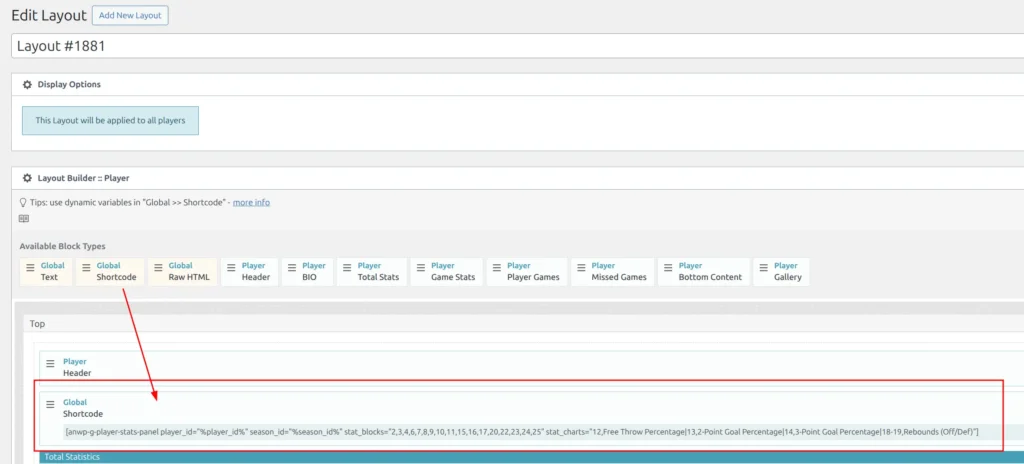
Task: Click handle icon of placed Player Header row
Action: (x=50, y=364)
